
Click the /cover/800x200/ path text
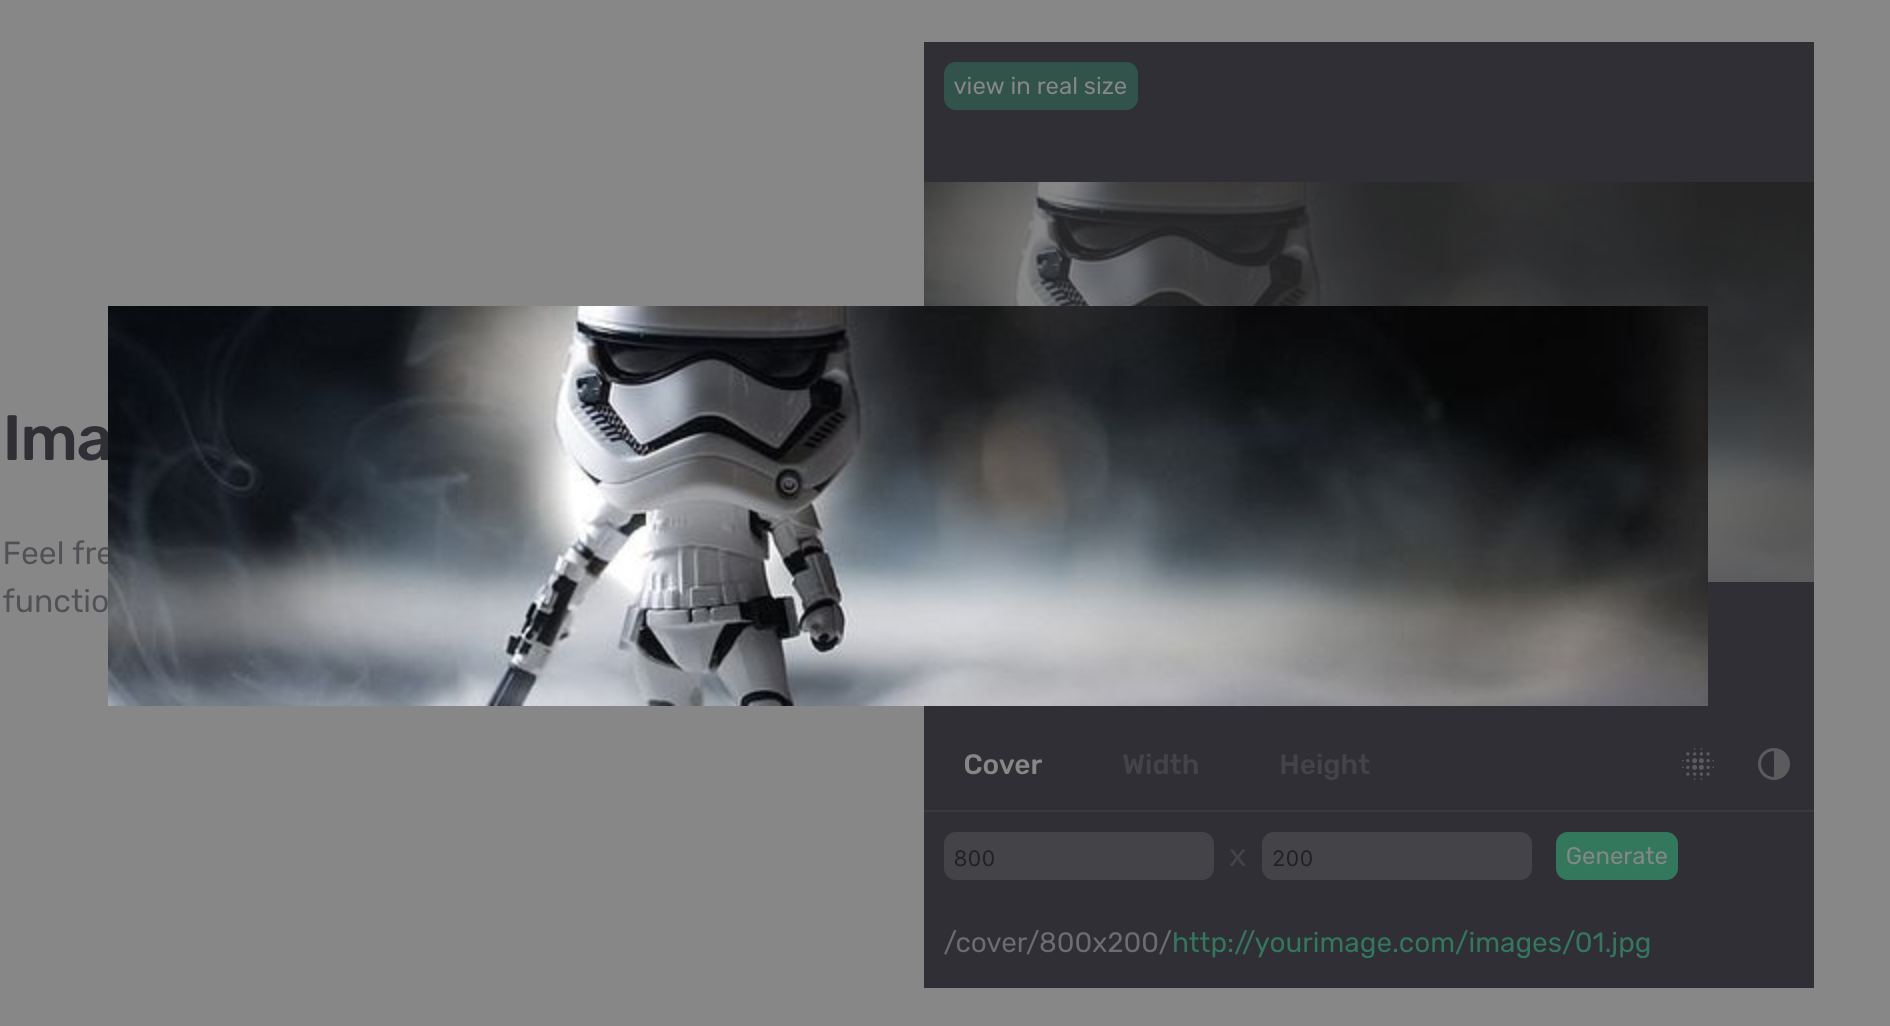coord(1057,943)
